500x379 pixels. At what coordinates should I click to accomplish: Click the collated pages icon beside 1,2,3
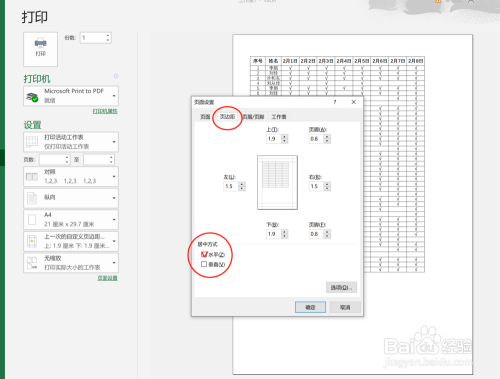pos(32,177)
